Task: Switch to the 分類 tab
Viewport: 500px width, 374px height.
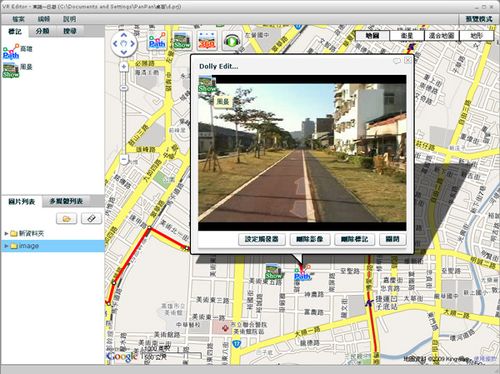Action: pyautogui.click(x=42, y=31)
